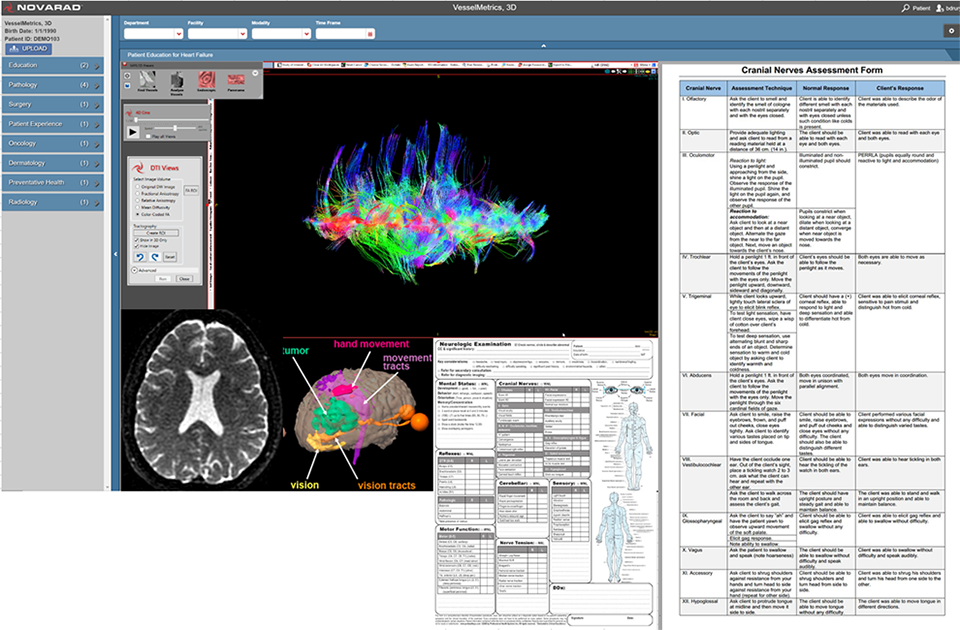Click the undo arrow in Tractography
The width and height of the screenshot is (960, 630).
(x=140, y=256)
